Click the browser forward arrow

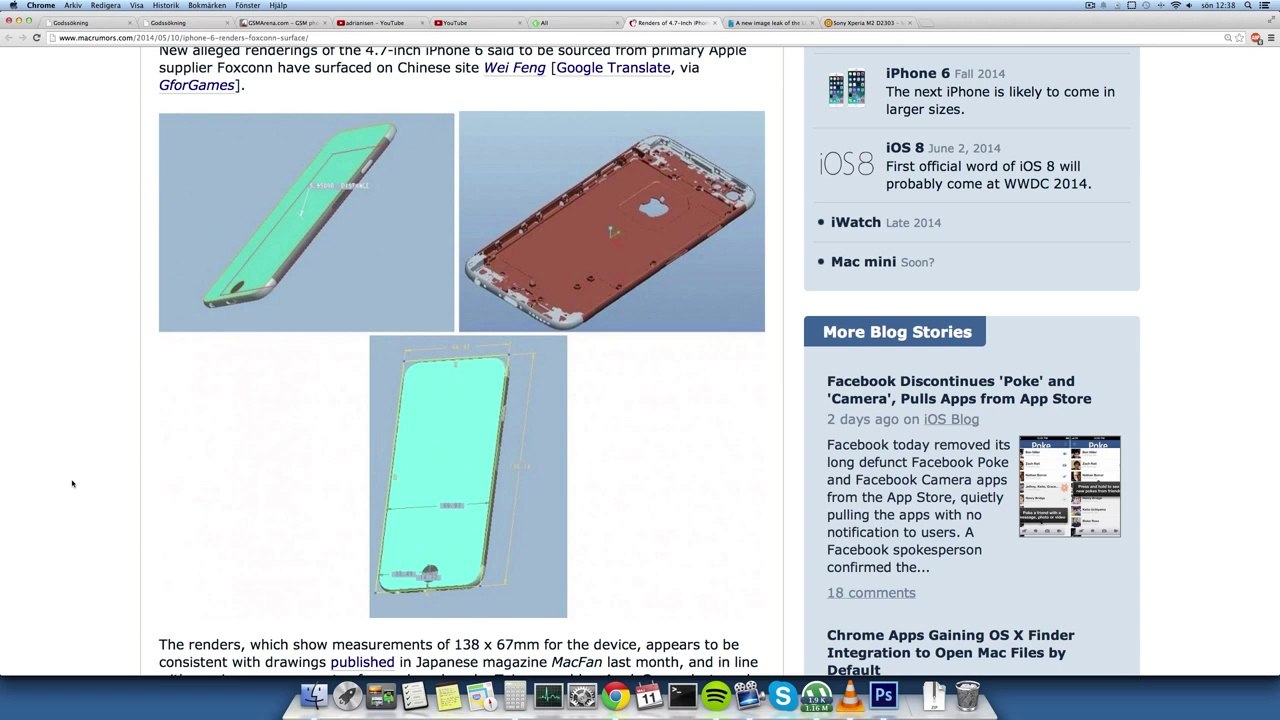[22, 38]
